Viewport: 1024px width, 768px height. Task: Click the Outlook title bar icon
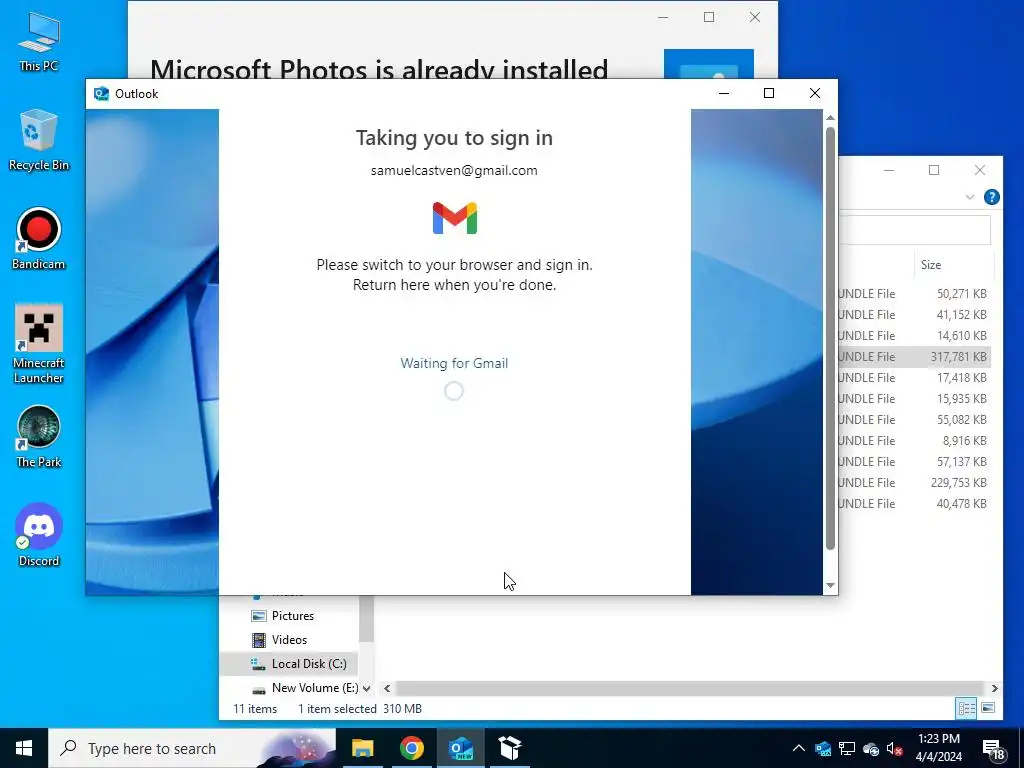[x=101, y=93]
